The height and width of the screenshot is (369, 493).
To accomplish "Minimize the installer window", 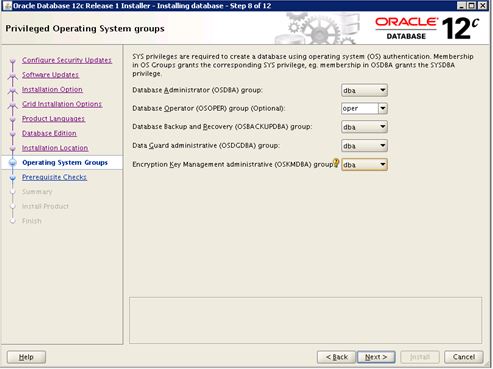I will pos(461,6).
